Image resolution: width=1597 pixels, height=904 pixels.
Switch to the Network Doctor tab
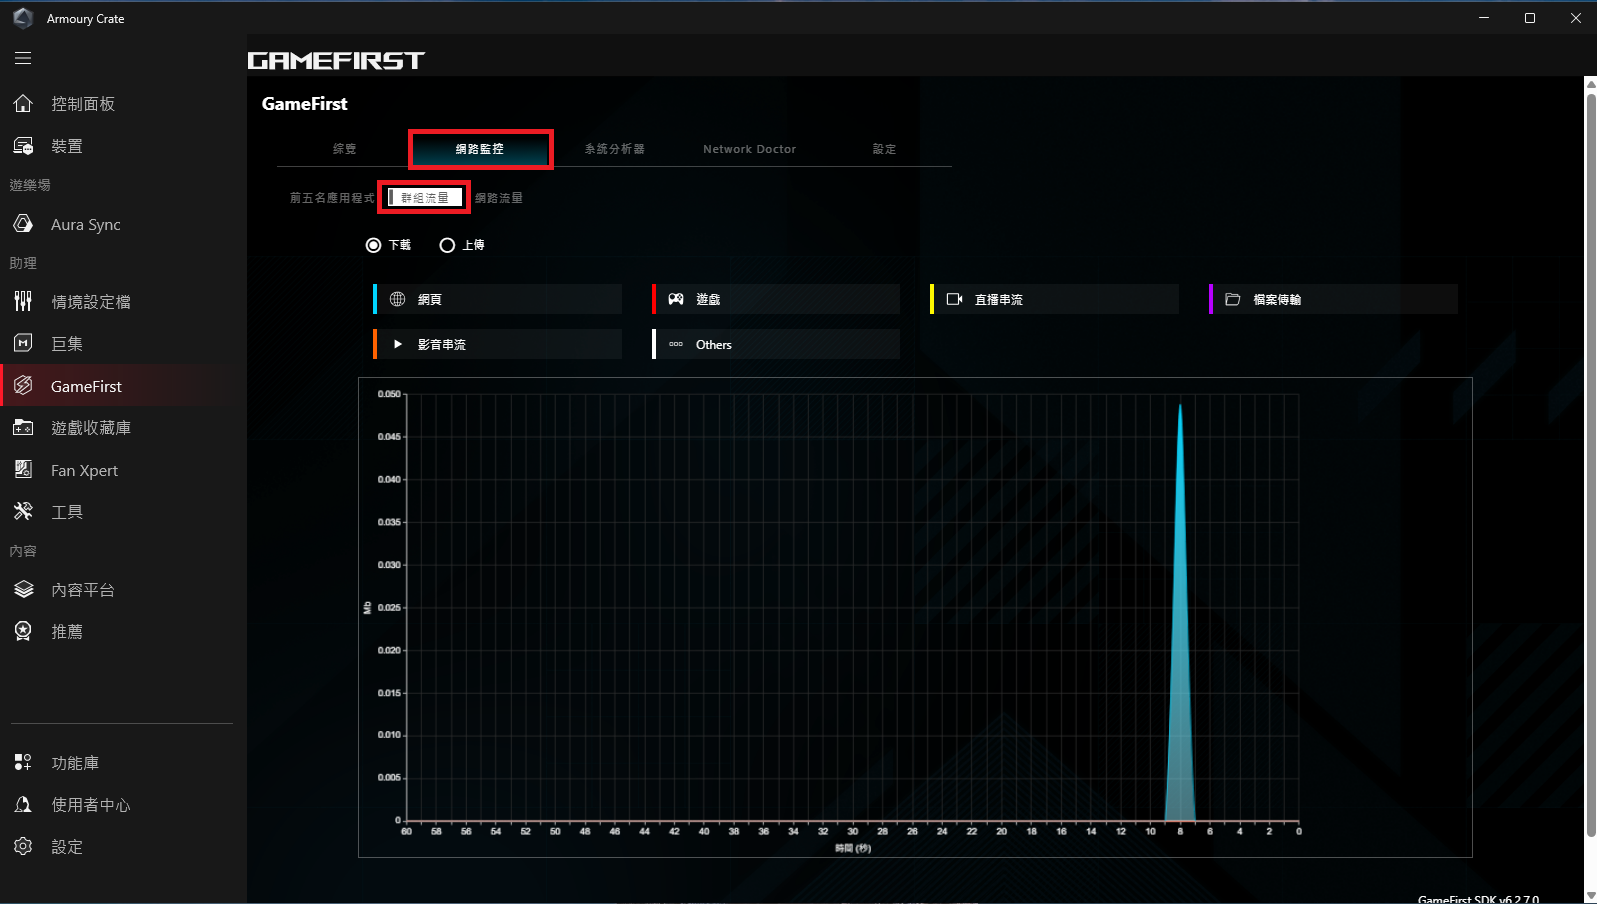(749, 149)
